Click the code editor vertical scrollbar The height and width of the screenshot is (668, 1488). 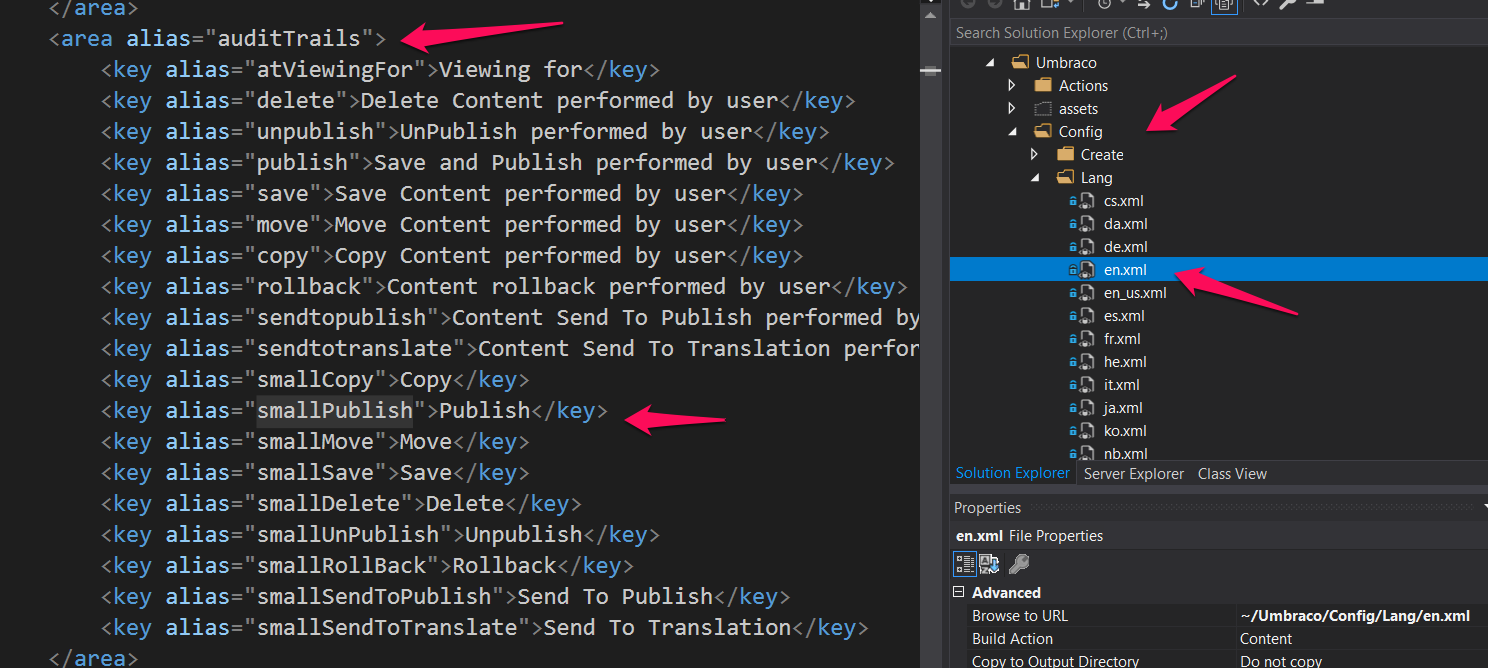point(931,334)
